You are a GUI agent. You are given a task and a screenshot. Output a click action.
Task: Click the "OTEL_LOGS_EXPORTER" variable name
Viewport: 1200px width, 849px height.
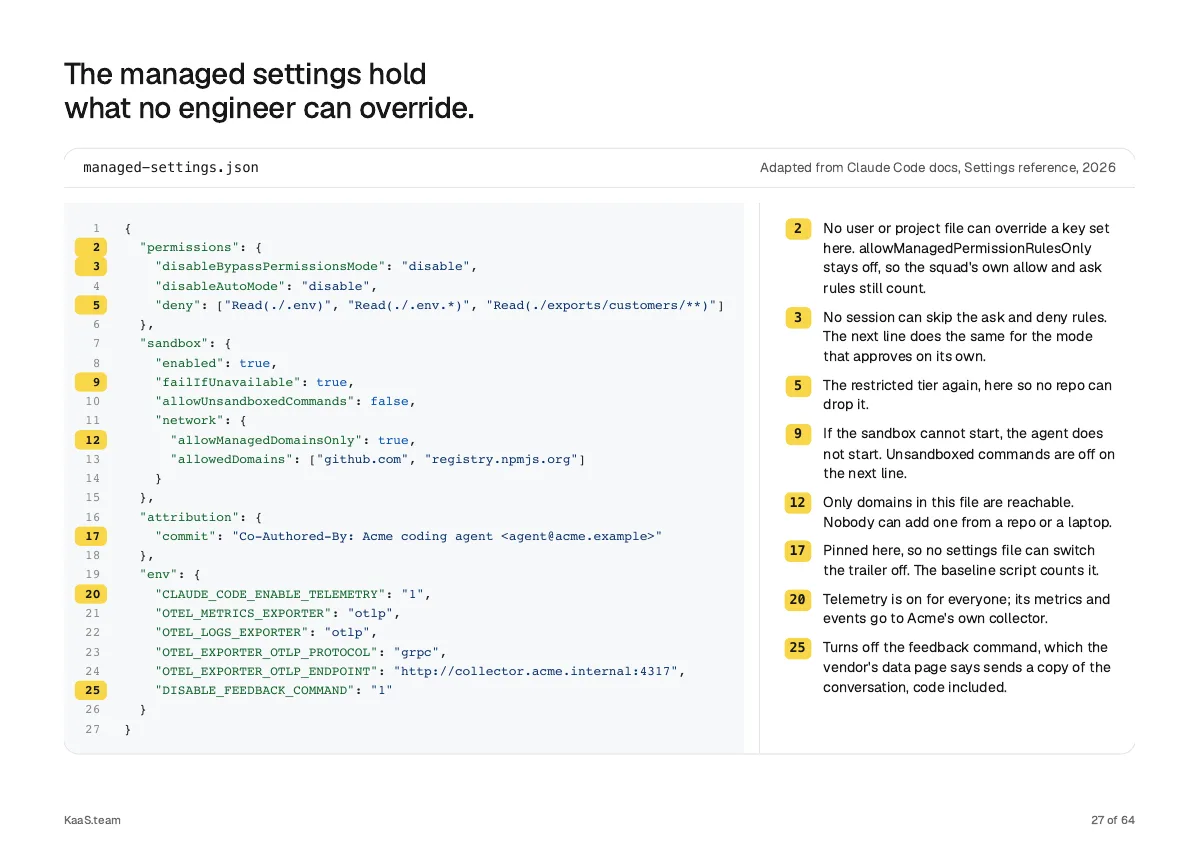[x=232, y=632]
